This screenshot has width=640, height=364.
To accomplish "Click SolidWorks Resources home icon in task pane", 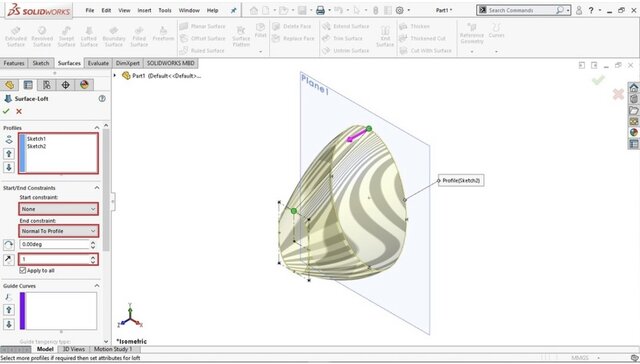I will click(633, 88).
